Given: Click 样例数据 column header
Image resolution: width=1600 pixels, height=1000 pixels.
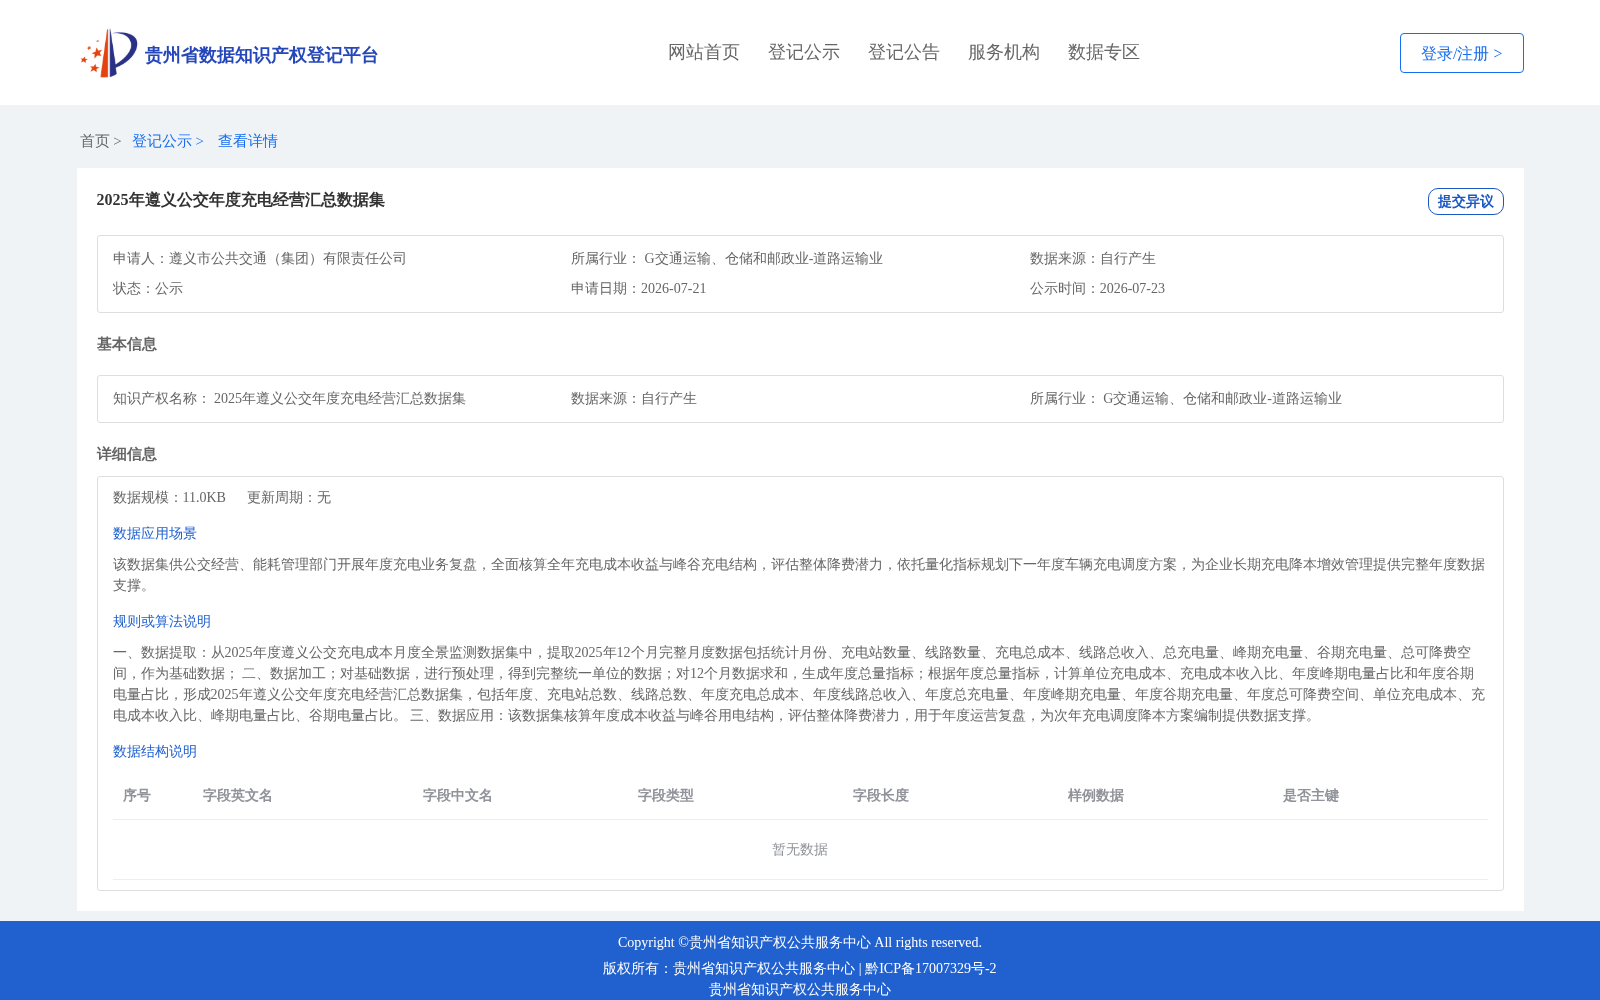Looking at the screenshot, I should pos(1096,795).
